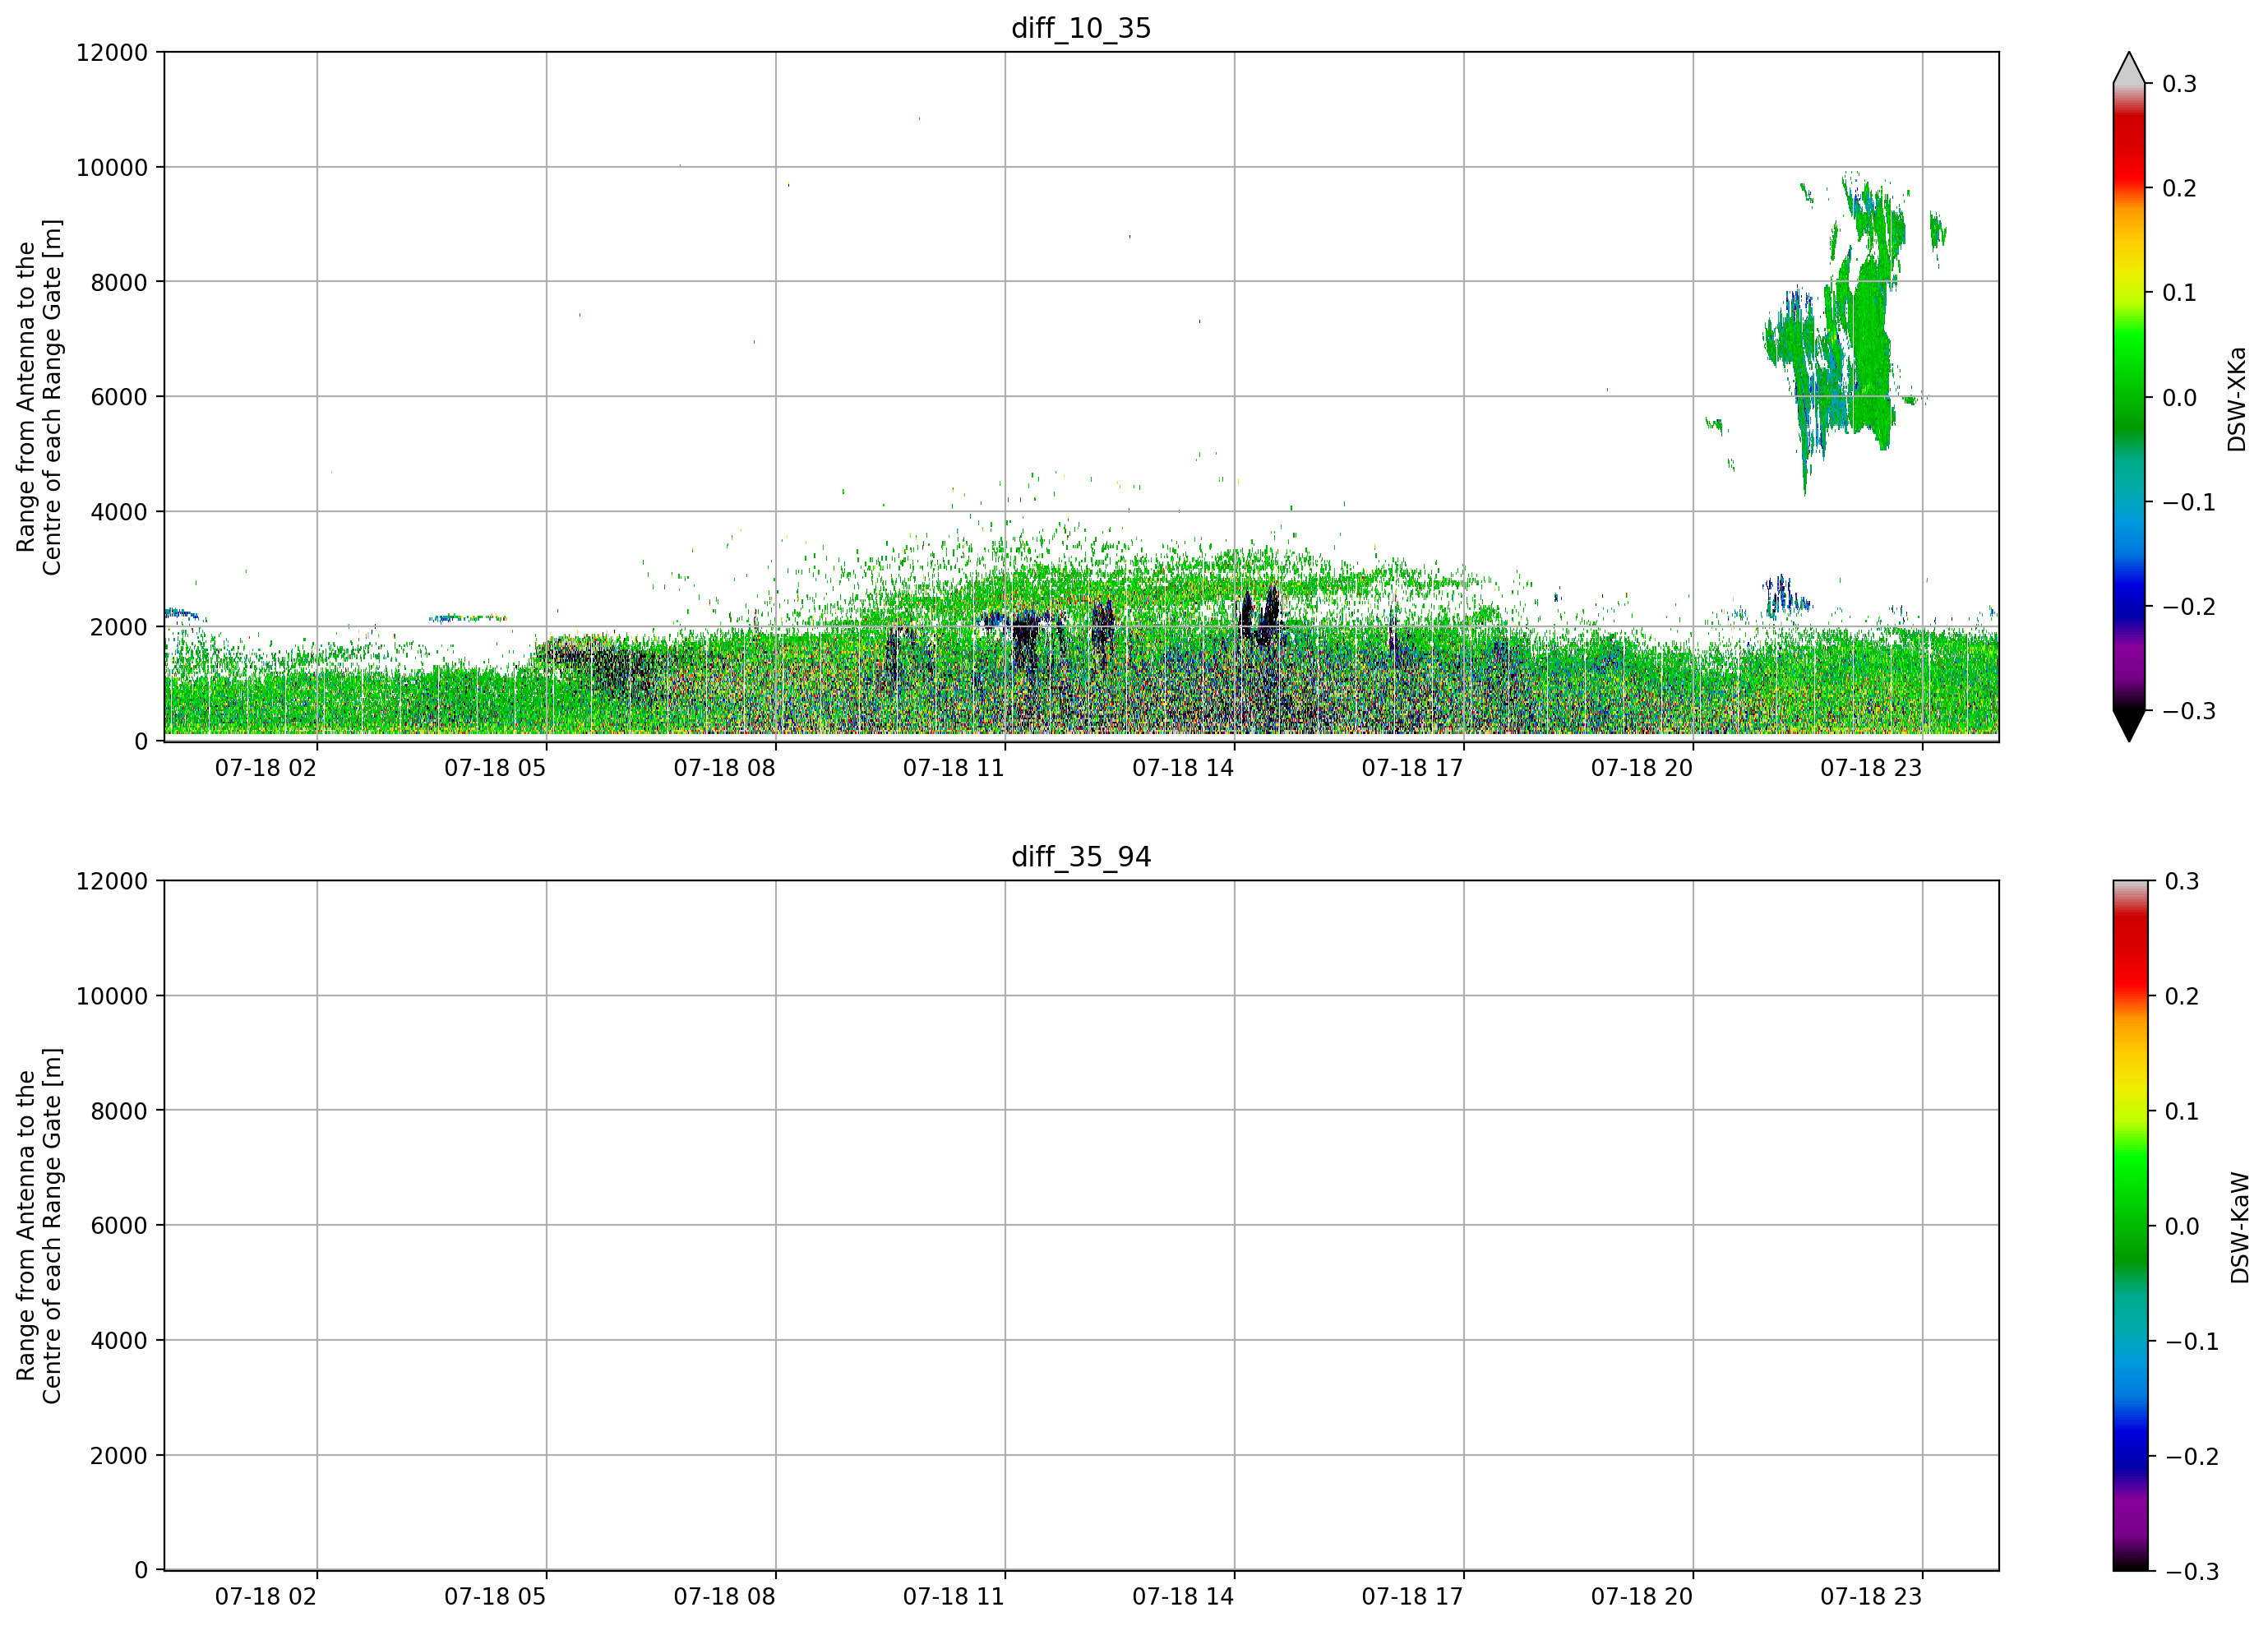Click the 07-18 20 x-tick under diff_10_35
The width and height of the screenshot is (2268, 1626).
[x=1642, y=768]
